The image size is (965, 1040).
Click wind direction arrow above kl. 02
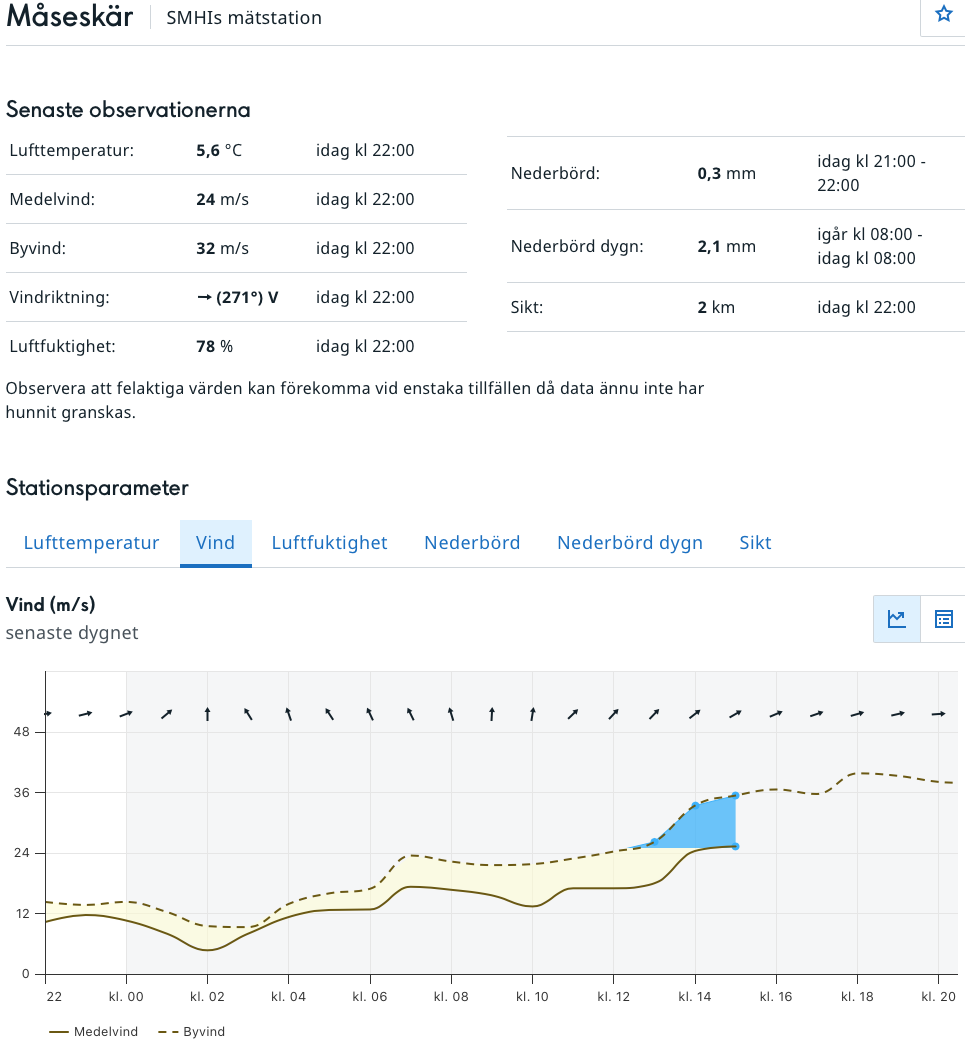coord(208,714)
